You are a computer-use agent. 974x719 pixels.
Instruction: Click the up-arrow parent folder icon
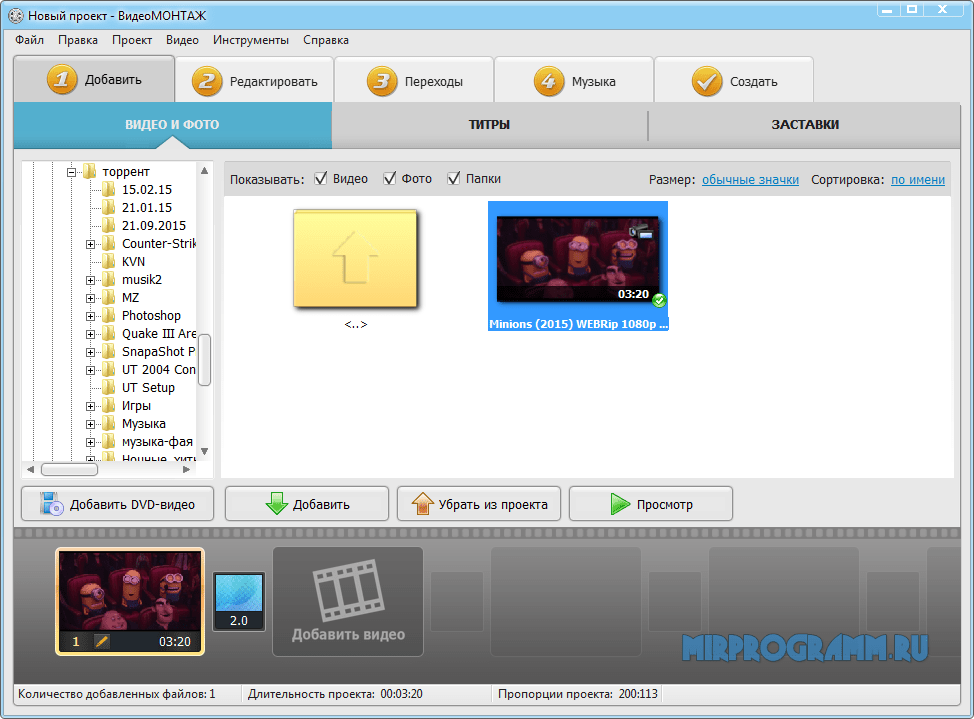(355, 259)
